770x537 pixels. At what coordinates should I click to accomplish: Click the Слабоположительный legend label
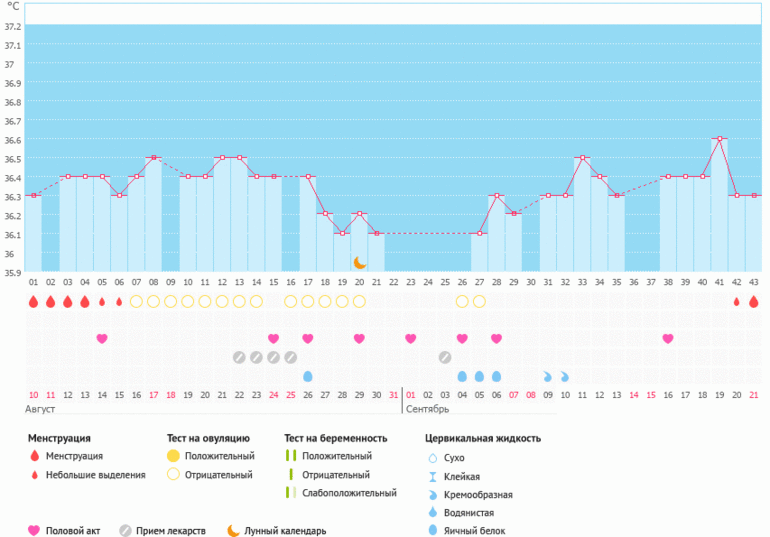349,493
